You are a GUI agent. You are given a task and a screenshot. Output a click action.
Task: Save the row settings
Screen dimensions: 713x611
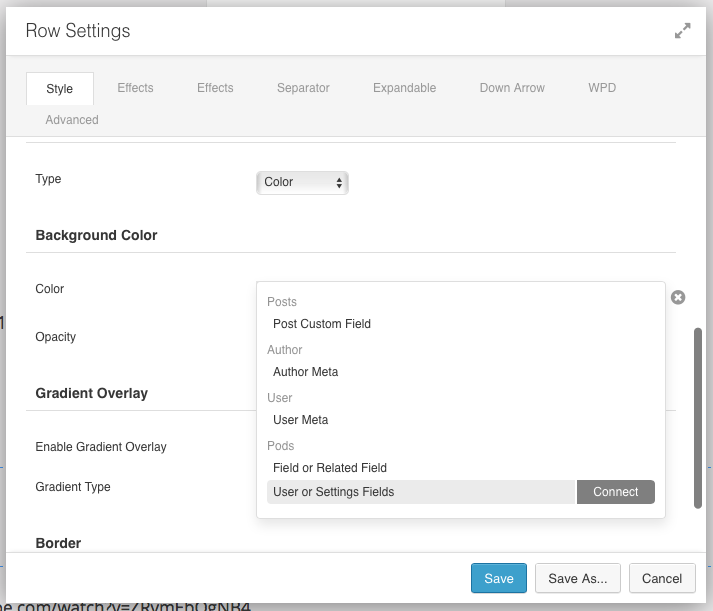(x=499, y=578)
